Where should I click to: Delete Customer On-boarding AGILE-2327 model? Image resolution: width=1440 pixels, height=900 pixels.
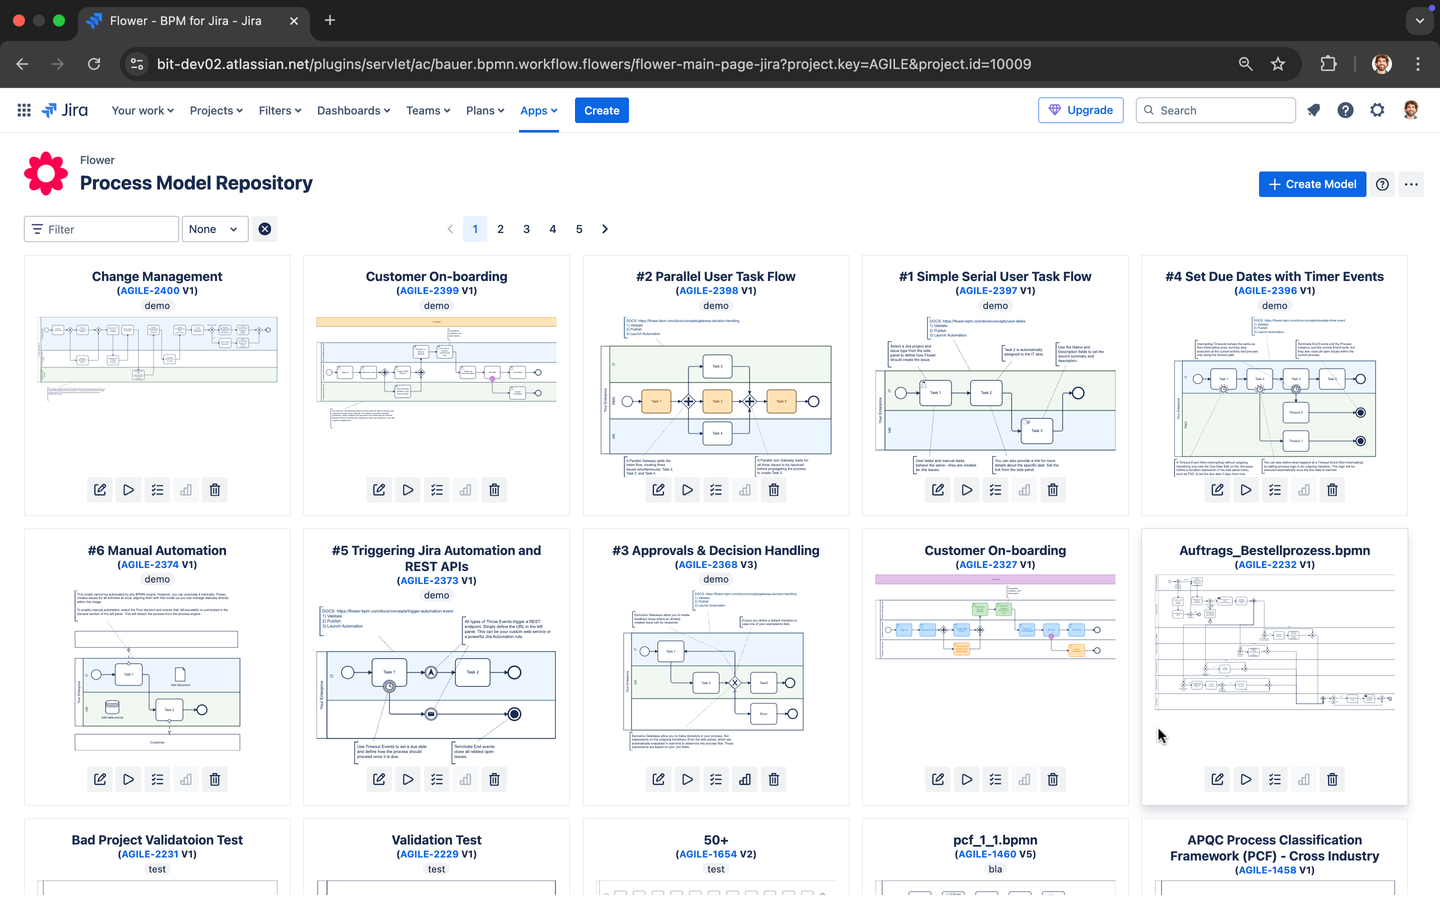click(1053, 779)
